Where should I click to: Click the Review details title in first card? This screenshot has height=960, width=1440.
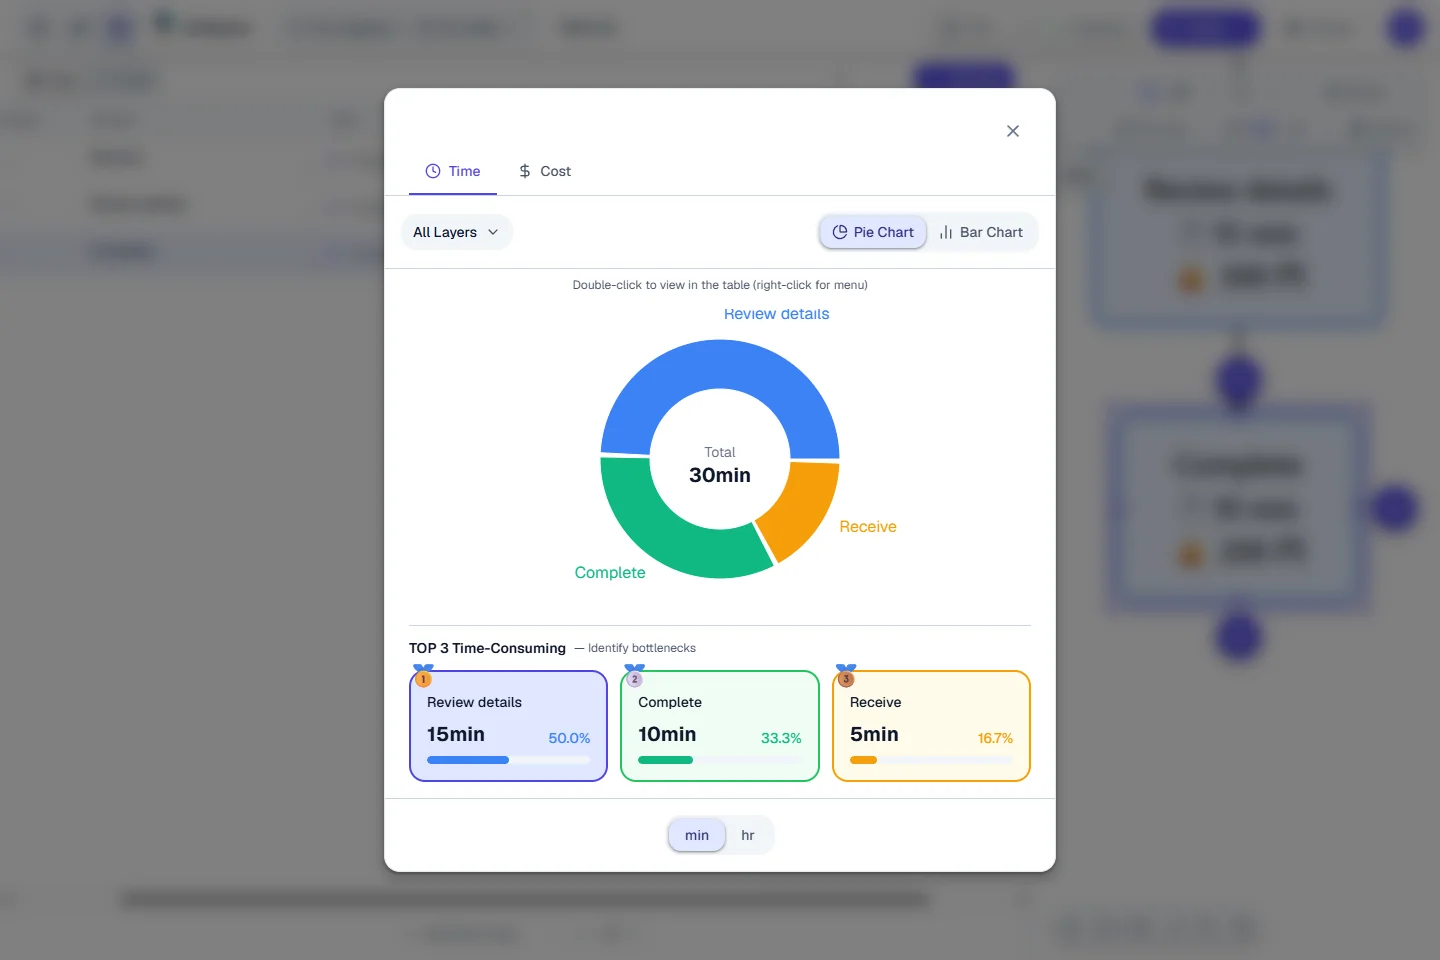click(474, 702)
